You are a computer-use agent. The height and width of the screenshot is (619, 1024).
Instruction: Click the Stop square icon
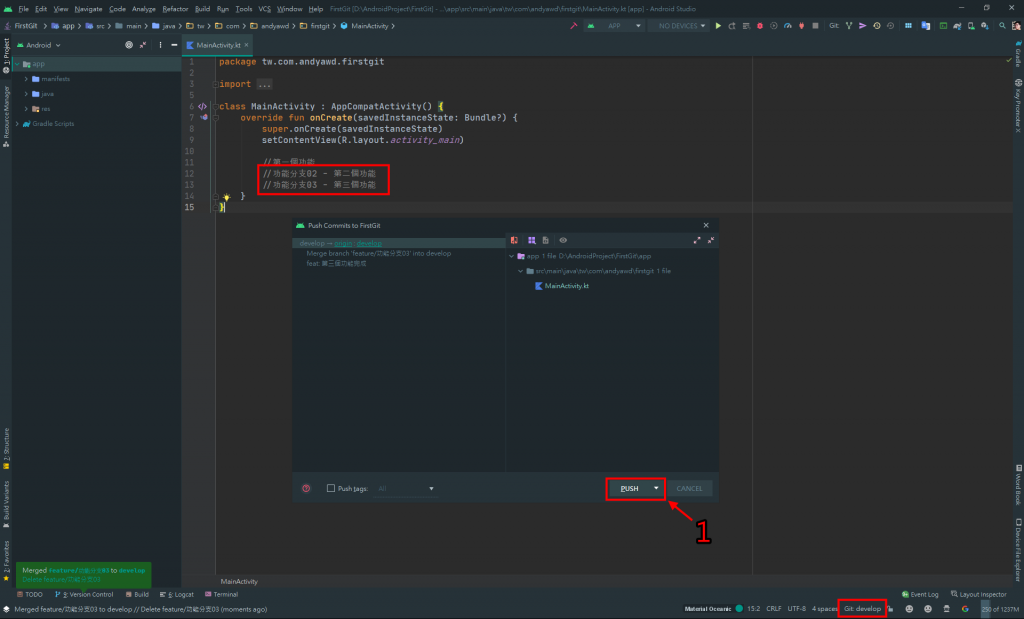[x=815, y=26]
